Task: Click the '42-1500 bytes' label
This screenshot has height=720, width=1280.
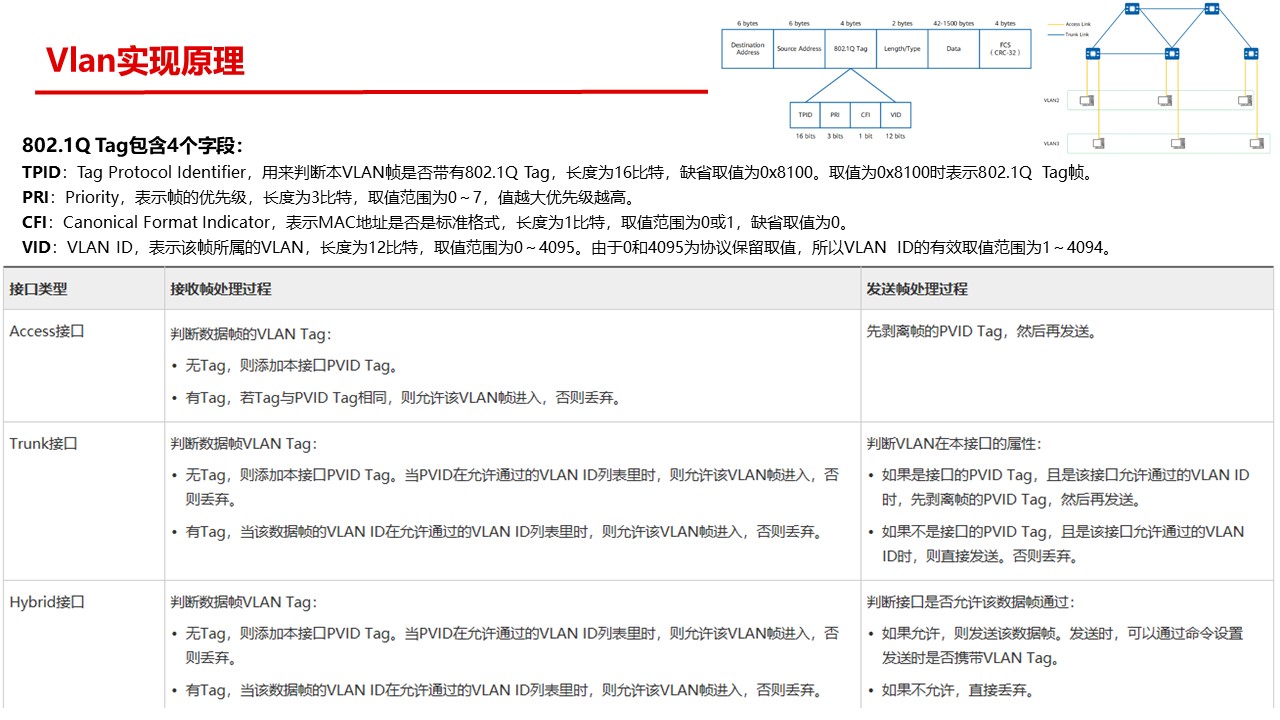Action: click(x=953, y=23)
